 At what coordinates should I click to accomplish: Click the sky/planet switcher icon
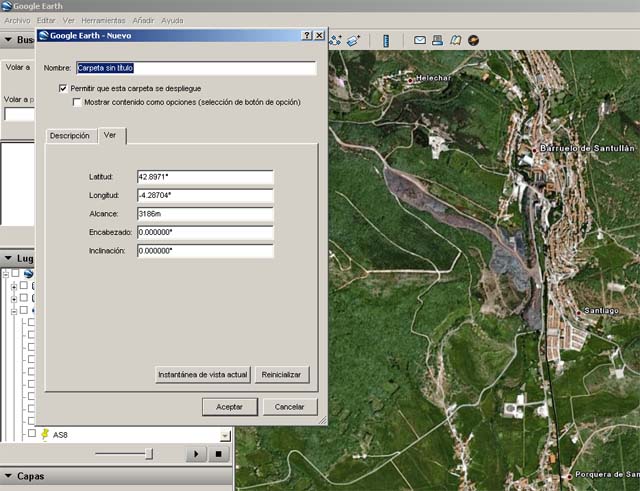(473, 40)
